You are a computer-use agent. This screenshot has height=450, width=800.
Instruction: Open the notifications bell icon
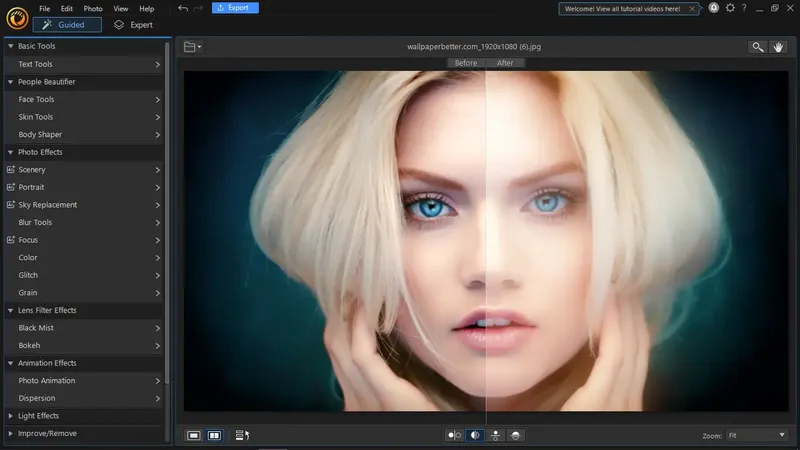click(714, 8)
